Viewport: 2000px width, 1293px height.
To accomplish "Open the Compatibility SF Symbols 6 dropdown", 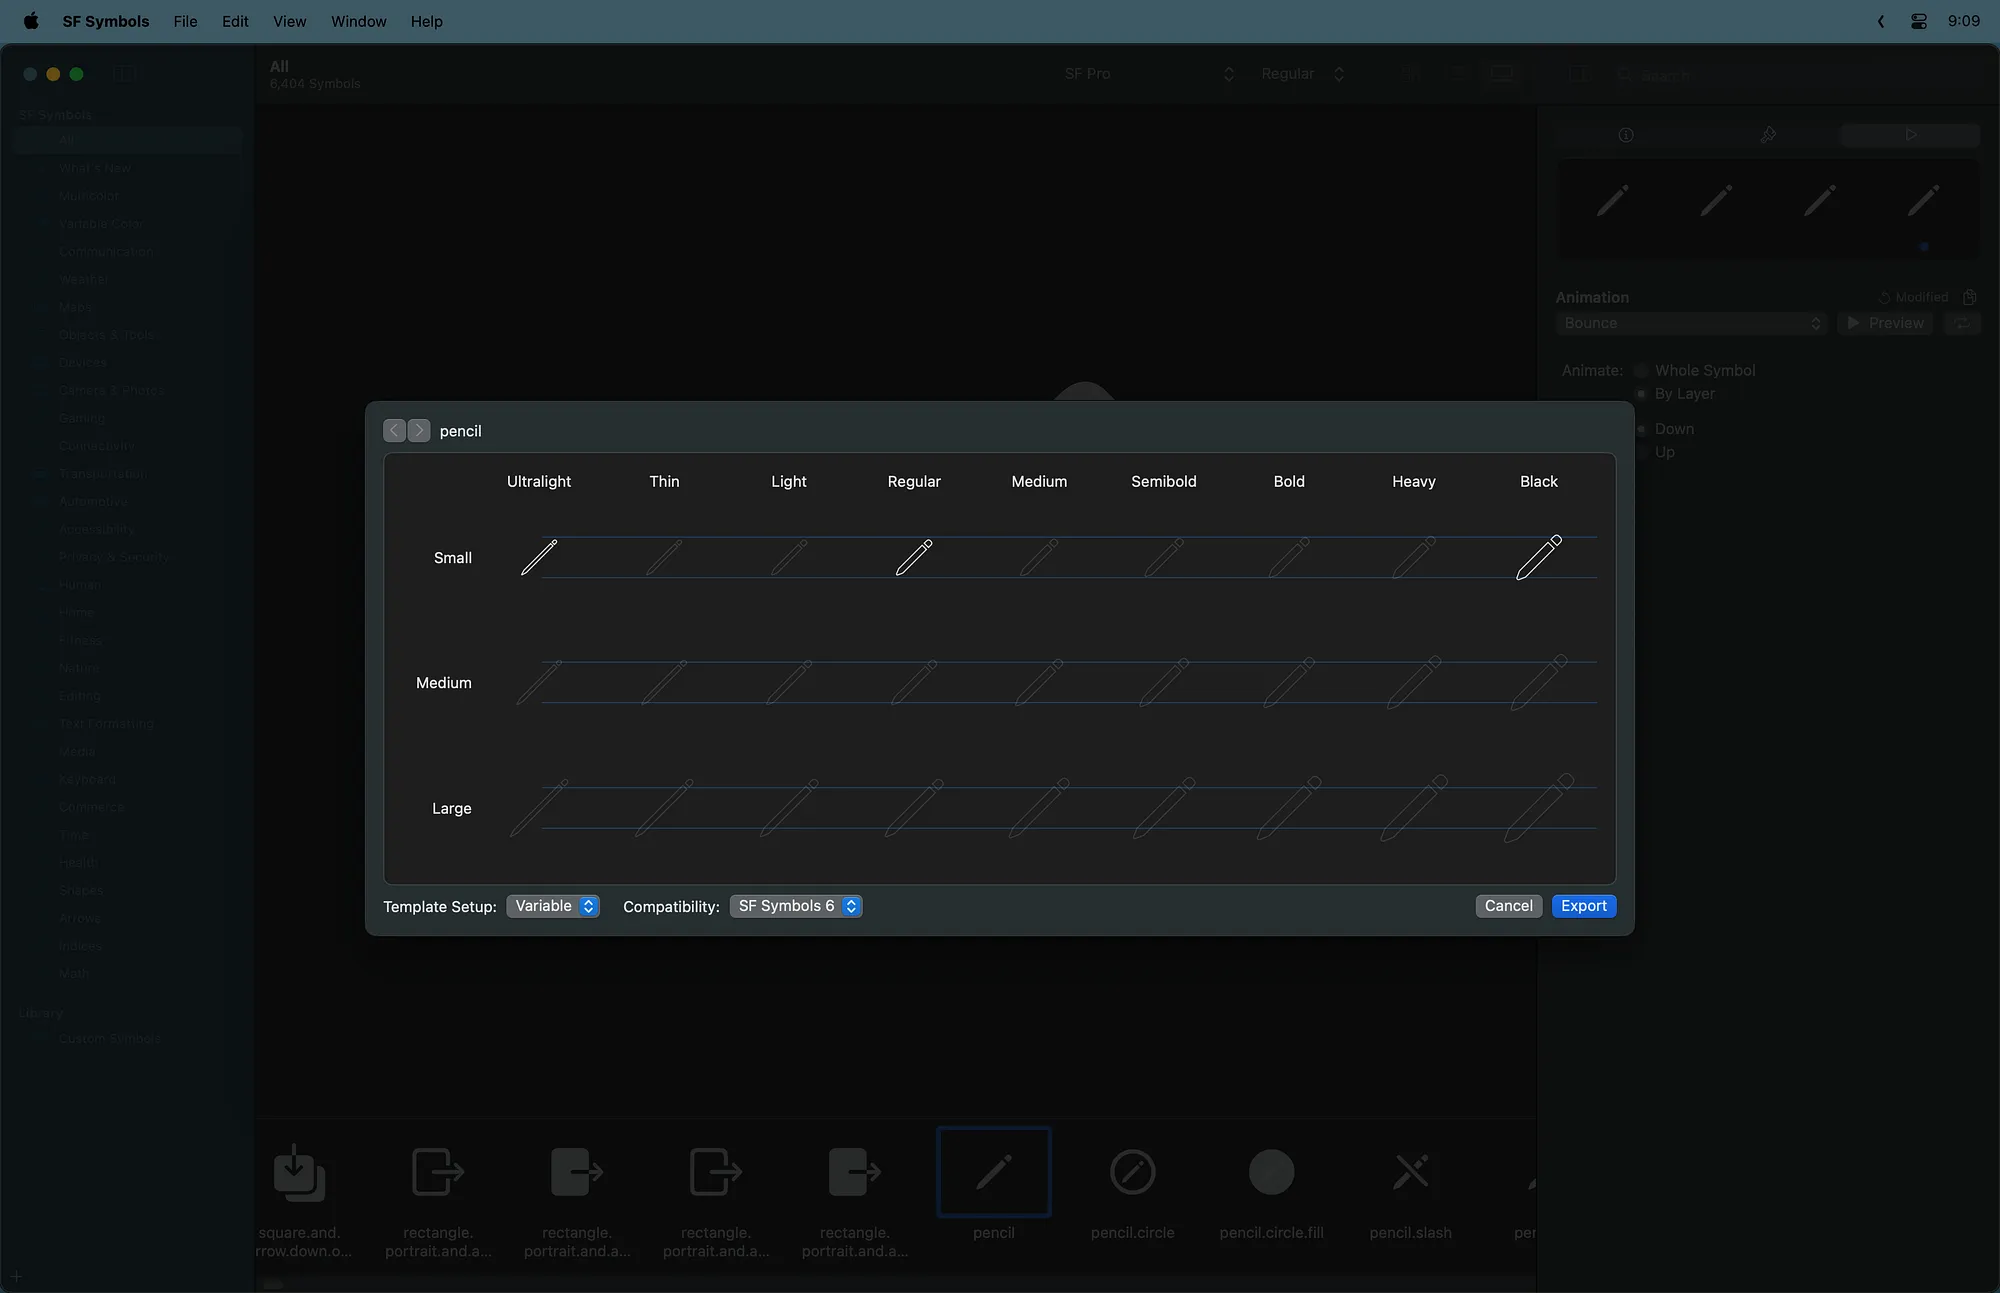I will pos(796,906).
